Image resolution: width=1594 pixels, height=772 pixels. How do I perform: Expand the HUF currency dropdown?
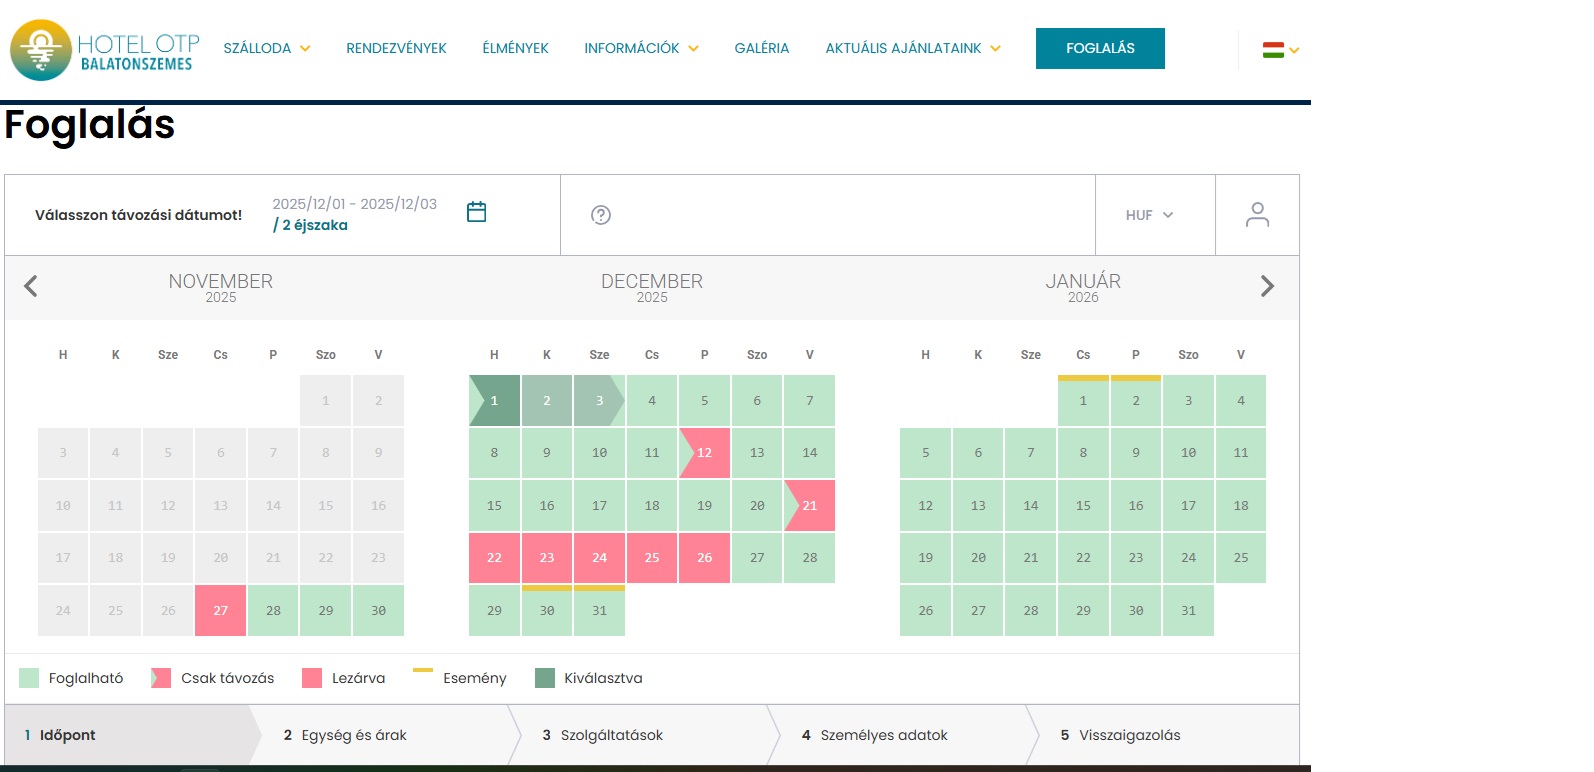[x=1149, y=215]
